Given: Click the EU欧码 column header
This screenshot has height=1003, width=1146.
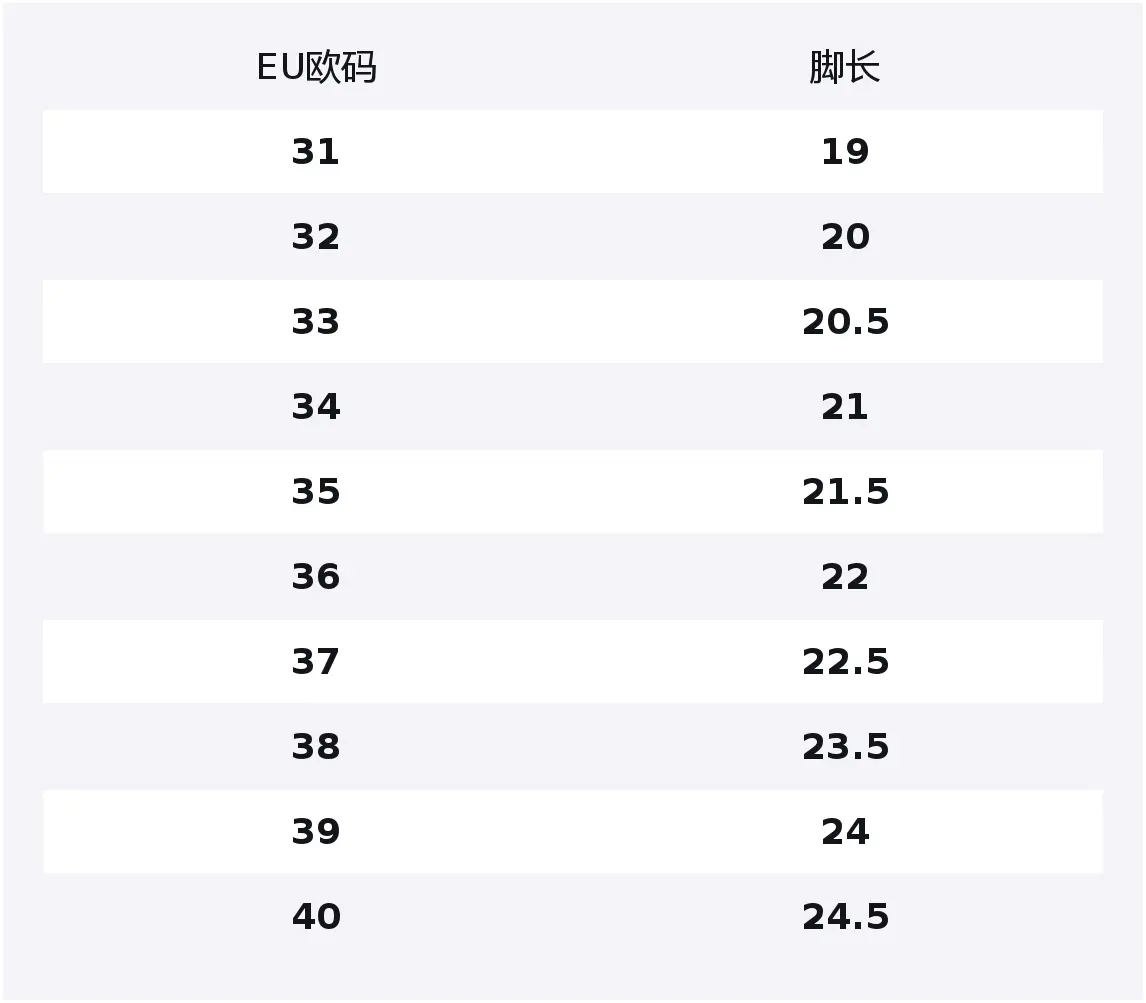Looking at the screenshot, I should click(x=316, y=67).
